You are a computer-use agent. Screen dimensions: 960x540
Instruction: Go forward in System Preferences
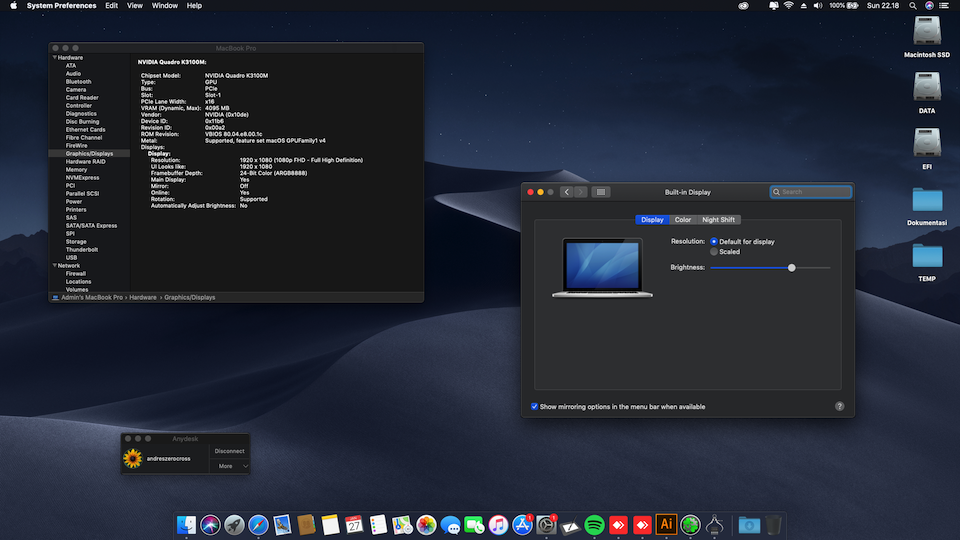point(580,192)
